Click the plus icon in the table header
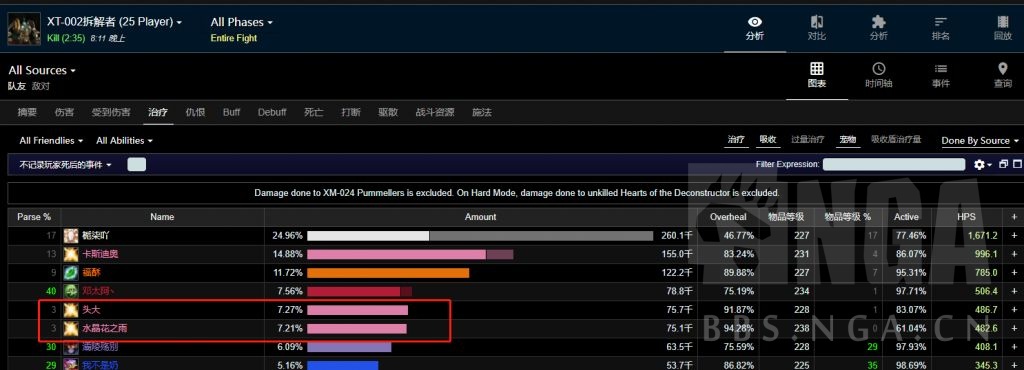 coord(1014,217)
